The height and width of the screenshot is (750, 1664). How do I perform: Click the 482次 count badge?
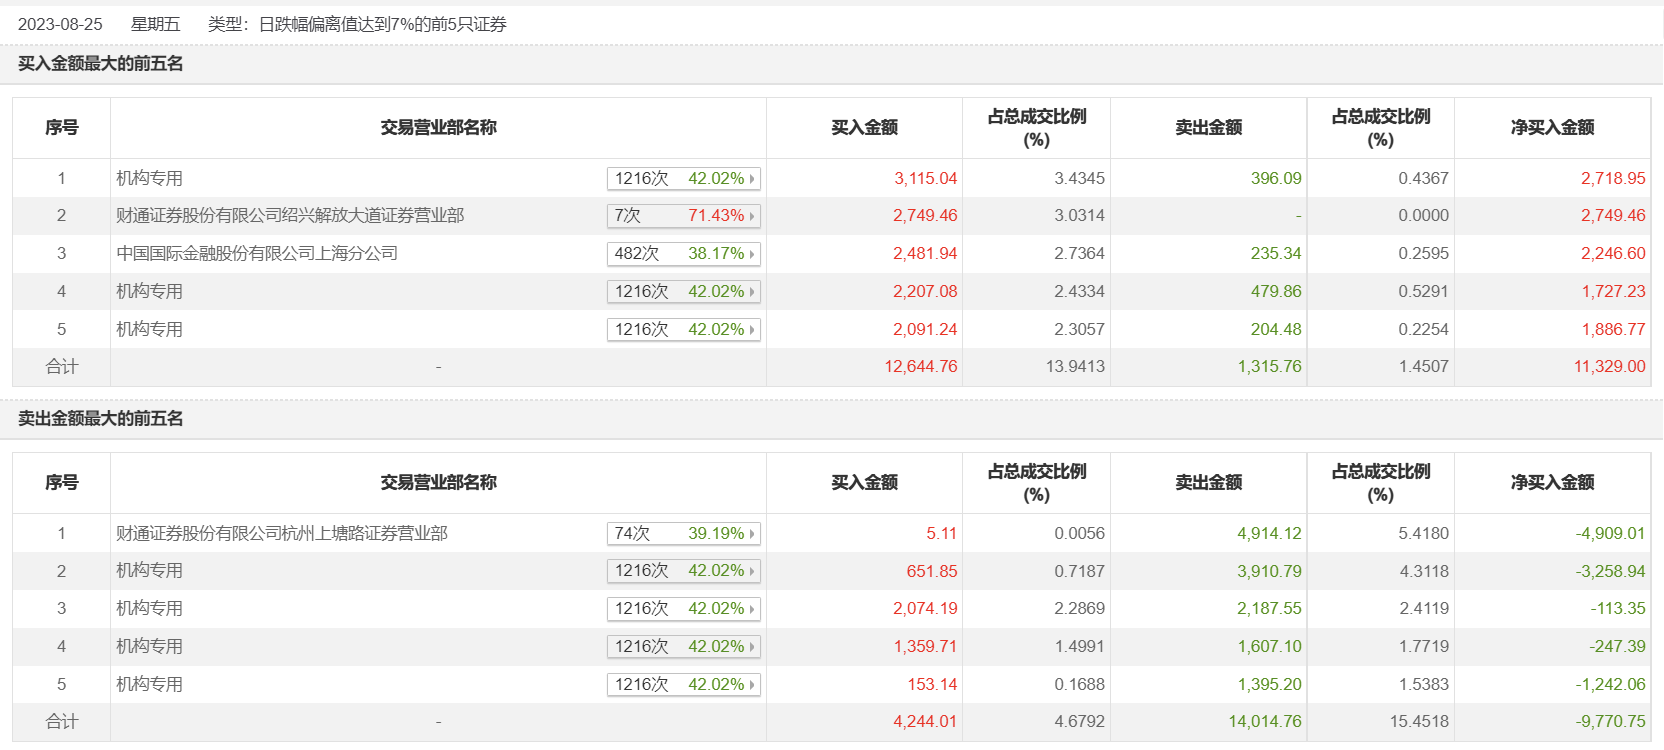coord(636,254)
